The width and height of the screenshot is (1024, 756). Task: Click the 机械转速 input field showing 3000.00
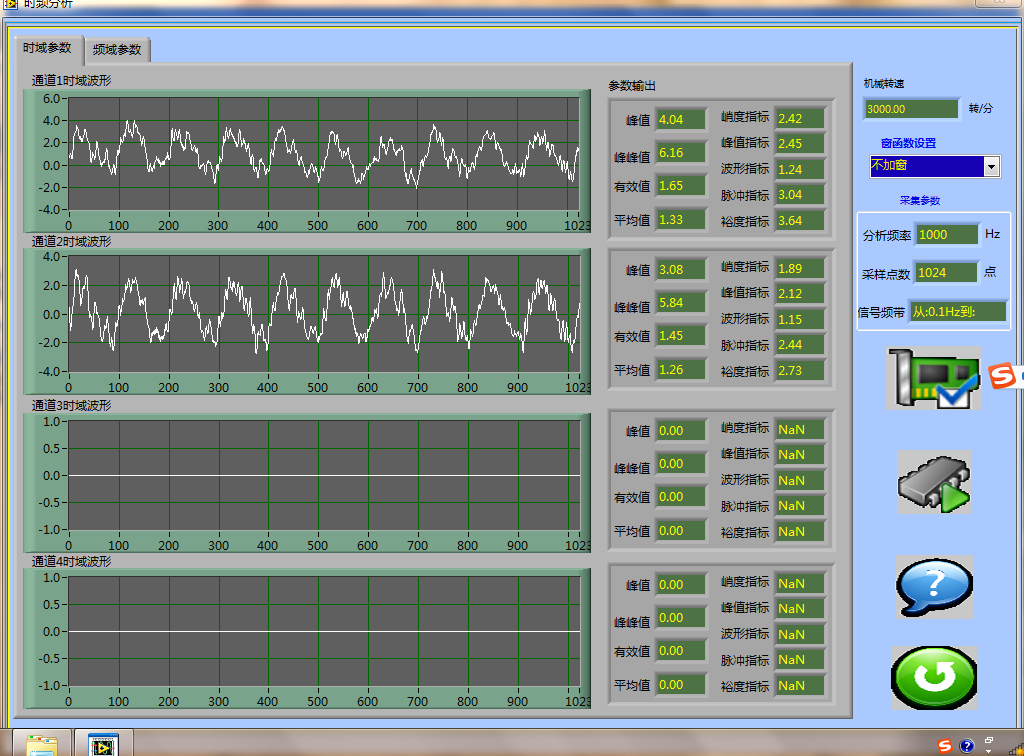coord(912,109)
